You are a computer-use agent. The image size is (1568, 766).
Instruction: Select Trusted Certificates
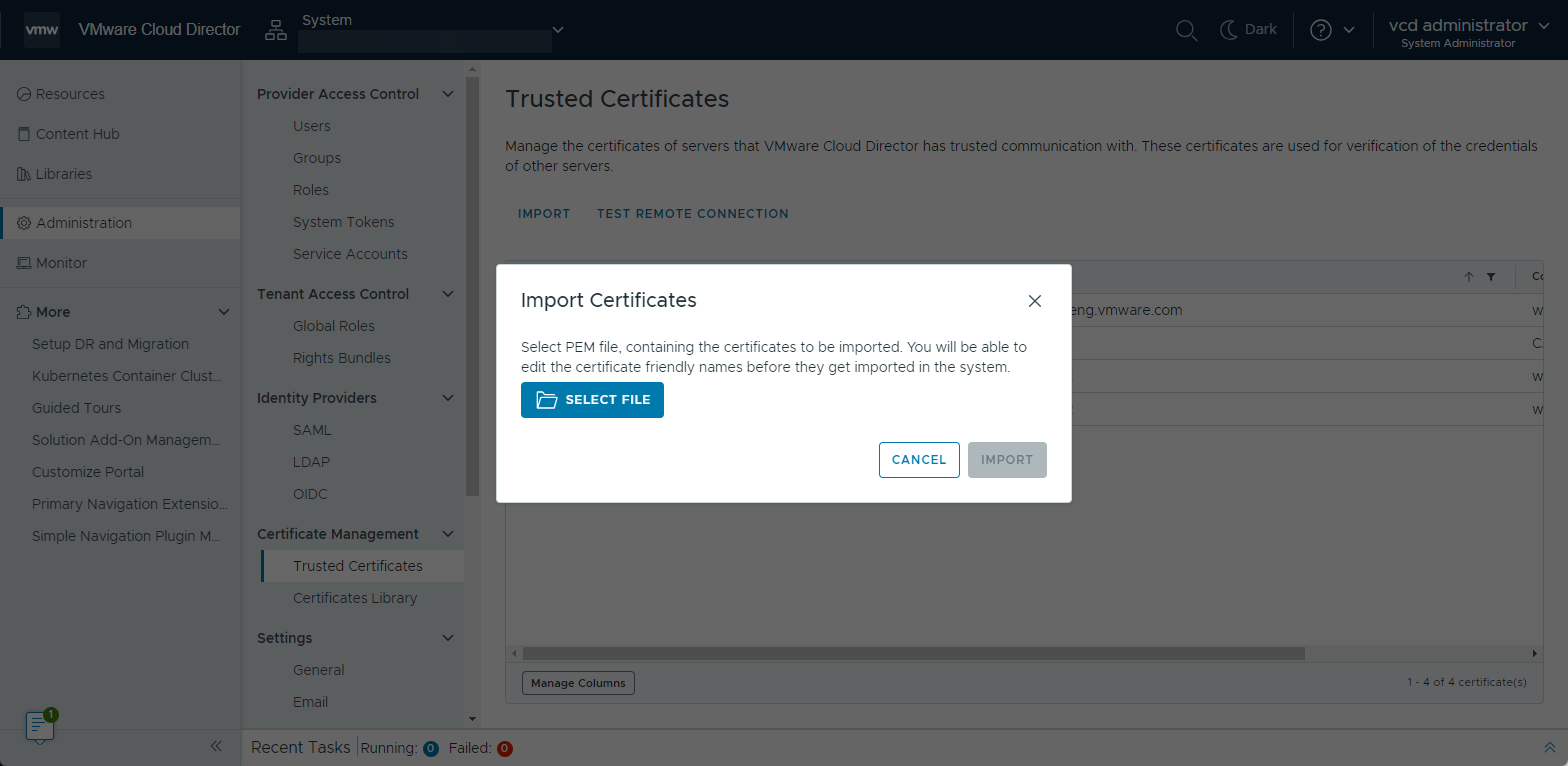[362, 566]
